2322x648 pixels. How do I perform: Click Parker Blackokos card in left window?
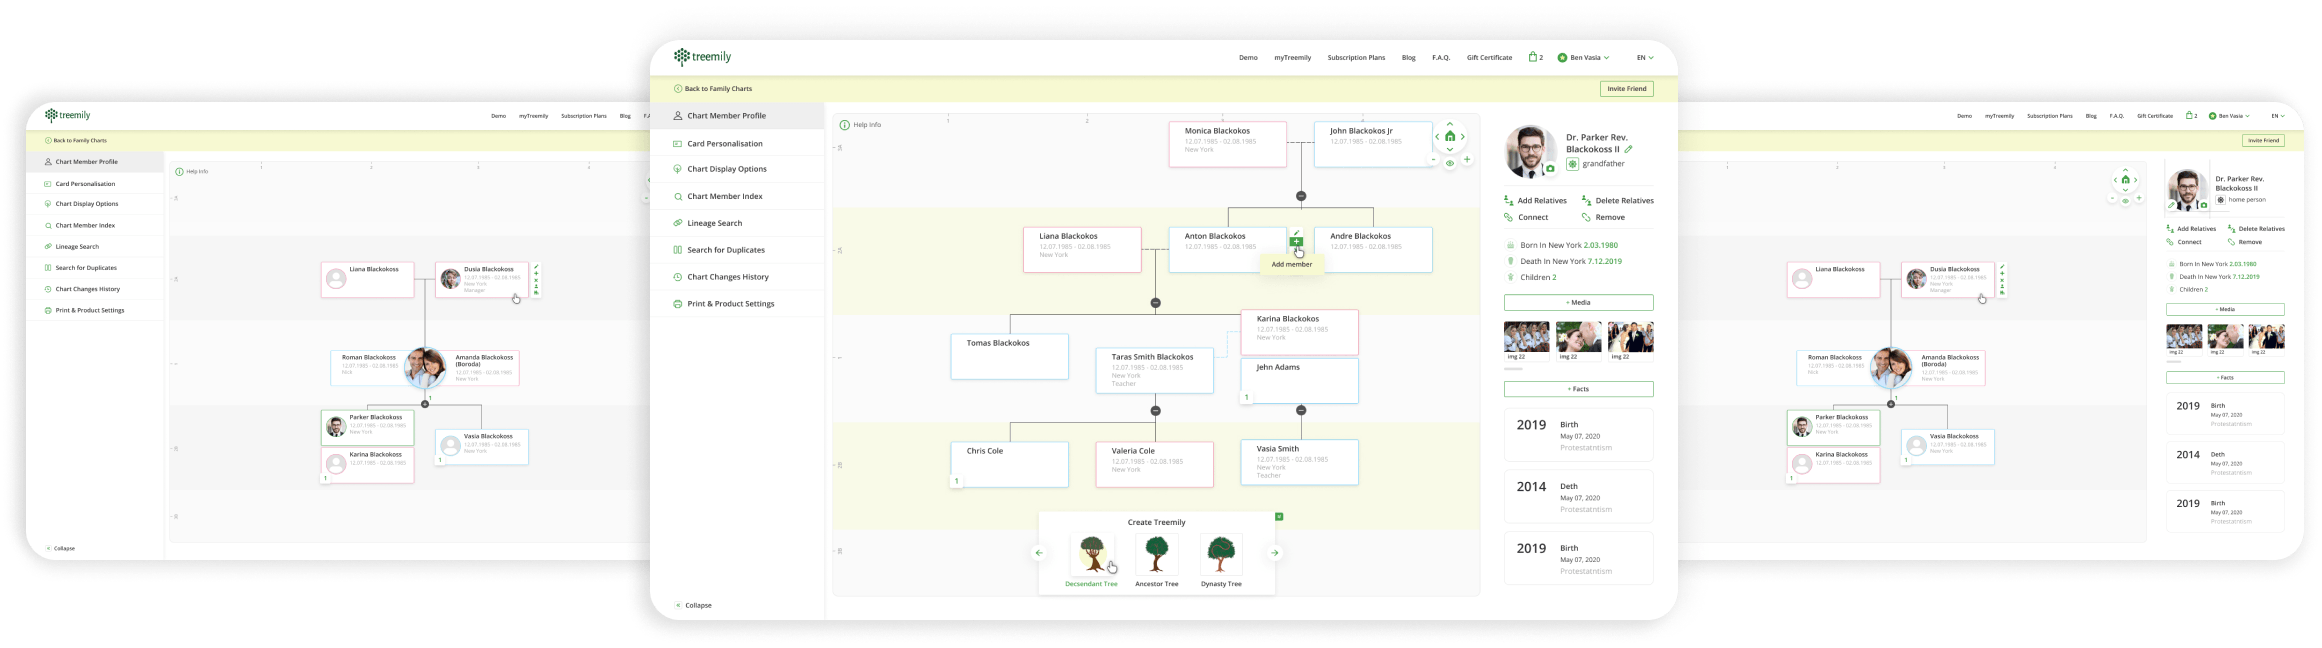click(367, 427)
